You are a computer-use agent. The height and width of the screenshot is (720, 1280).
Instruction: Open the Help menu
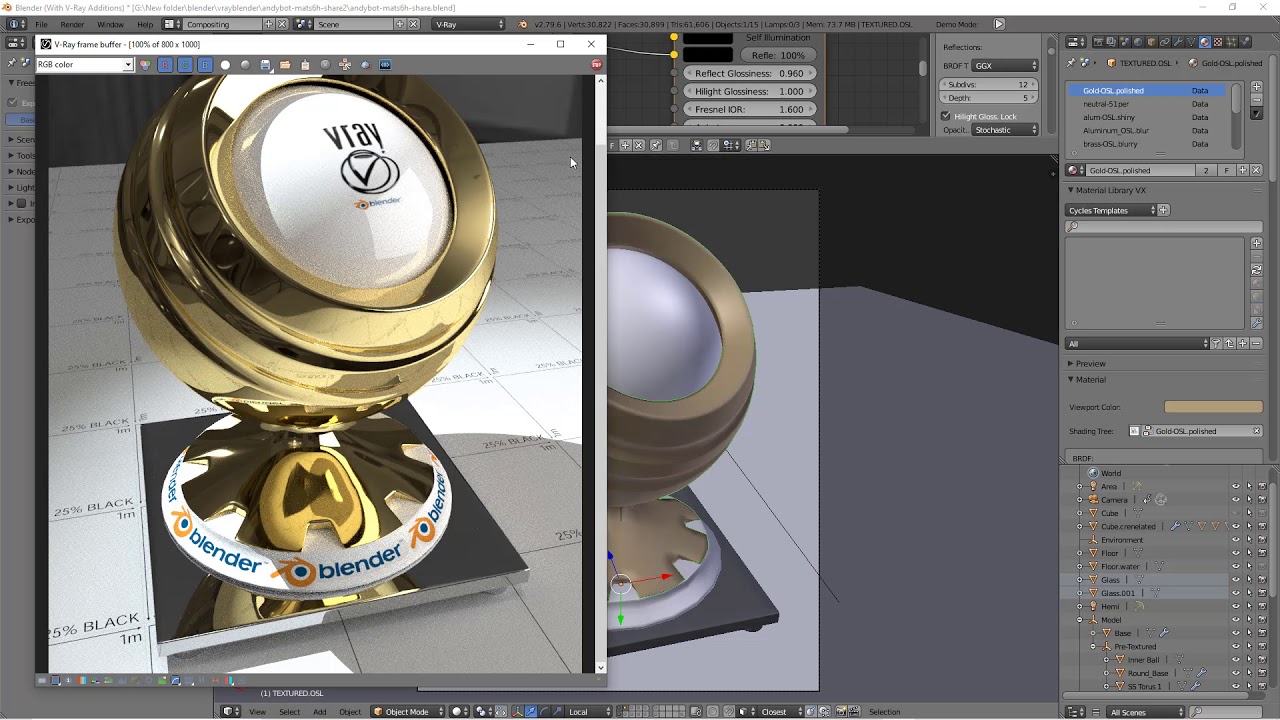[145, 24]
